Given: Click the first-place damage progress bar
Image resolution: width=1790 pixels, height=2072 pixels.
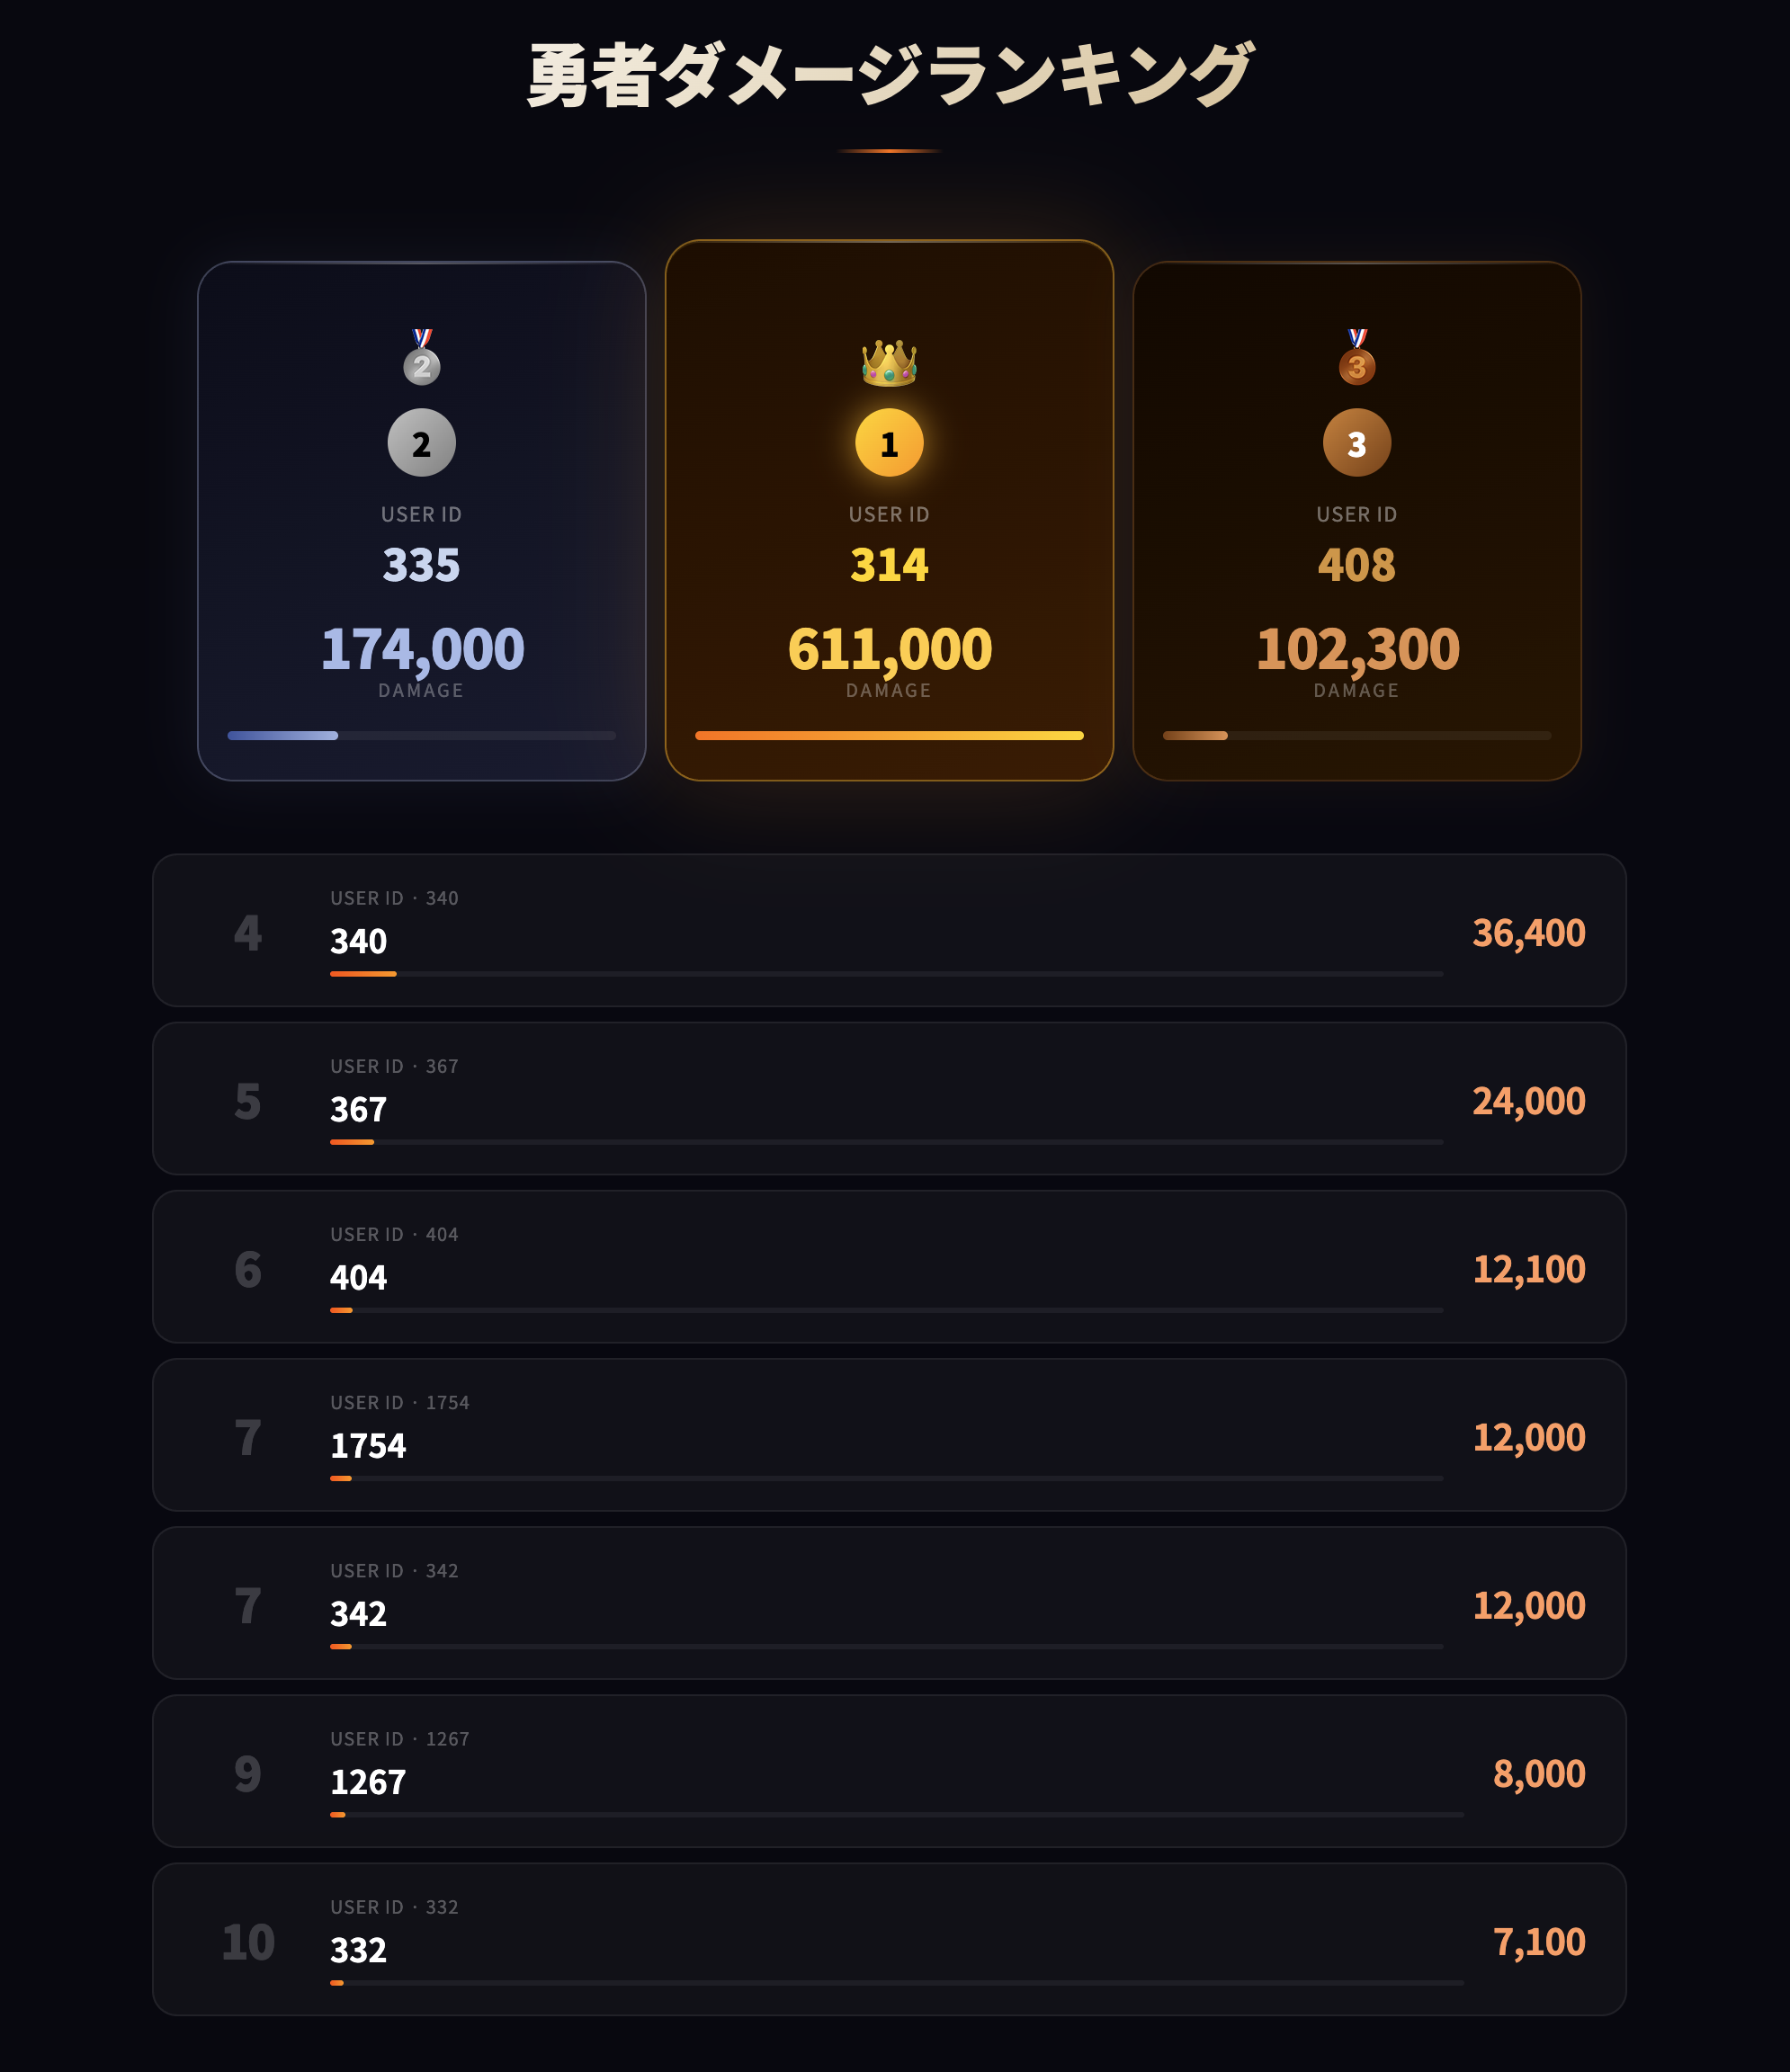Looking at the screenshot, I should pyautogui.click(x=889, y=736).
